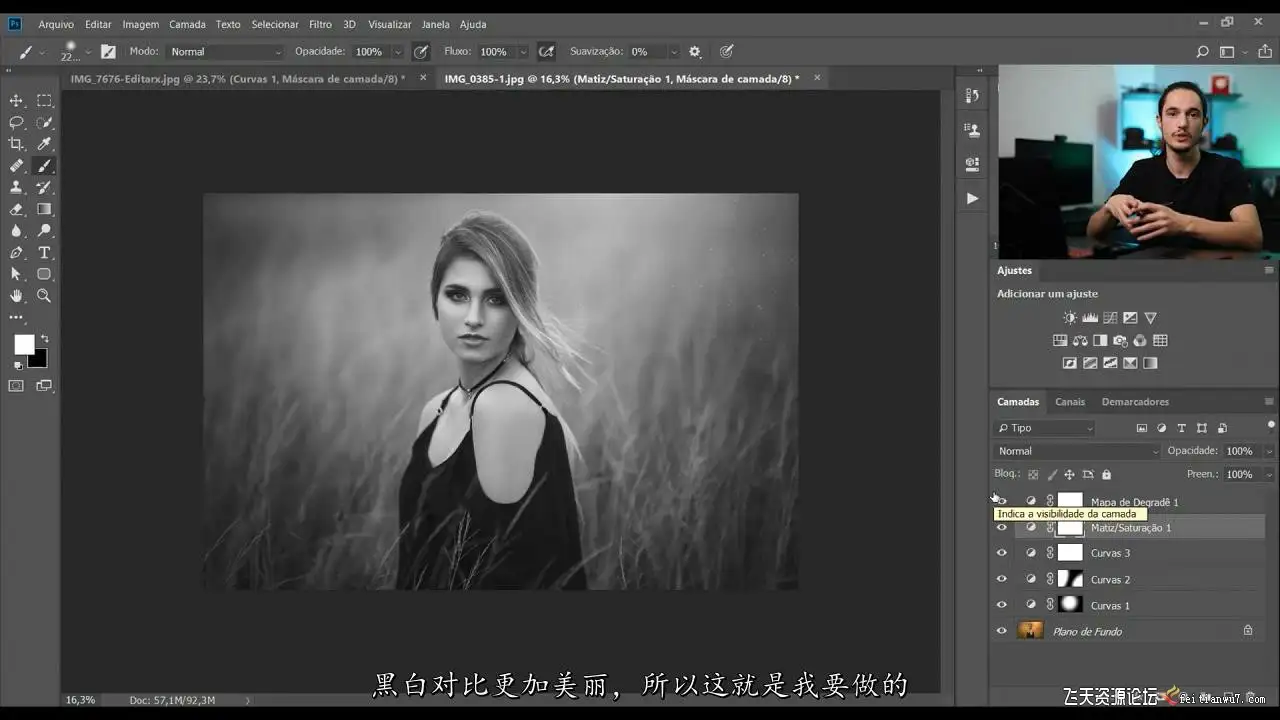This screenshot has height=720, width=1280.
Task: Hide the Curvas 3 layer
Action: tap(1002, 553)
